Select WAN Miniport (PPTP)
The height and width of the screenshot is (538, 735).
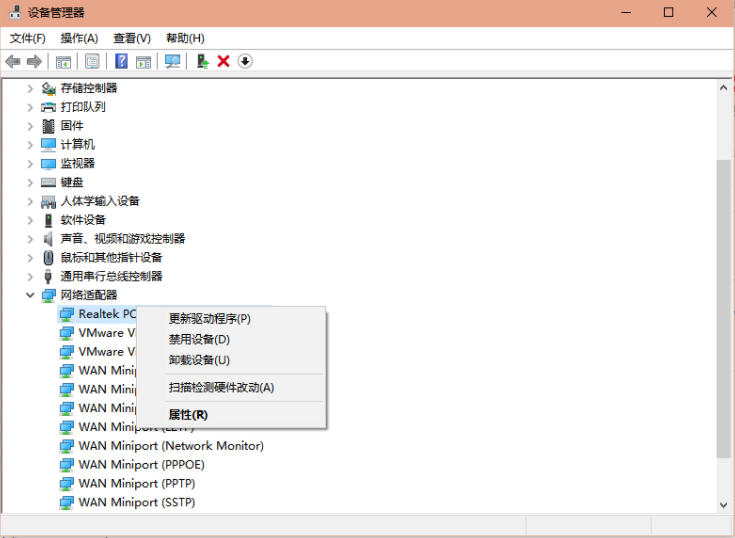[137, 484]
